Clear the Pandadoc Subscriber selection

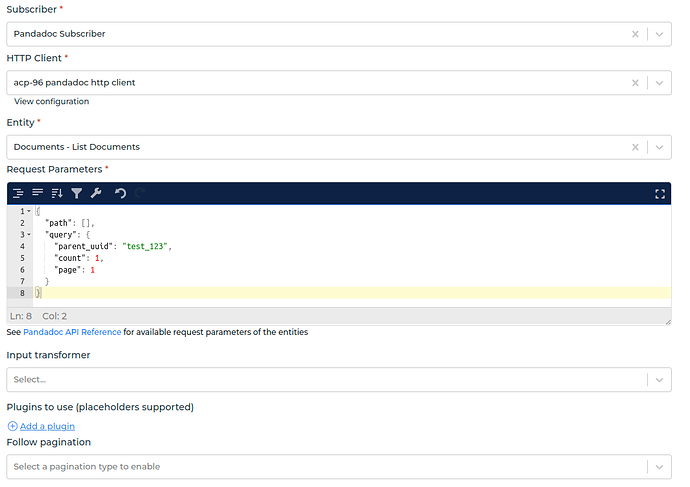coord(635,34)
